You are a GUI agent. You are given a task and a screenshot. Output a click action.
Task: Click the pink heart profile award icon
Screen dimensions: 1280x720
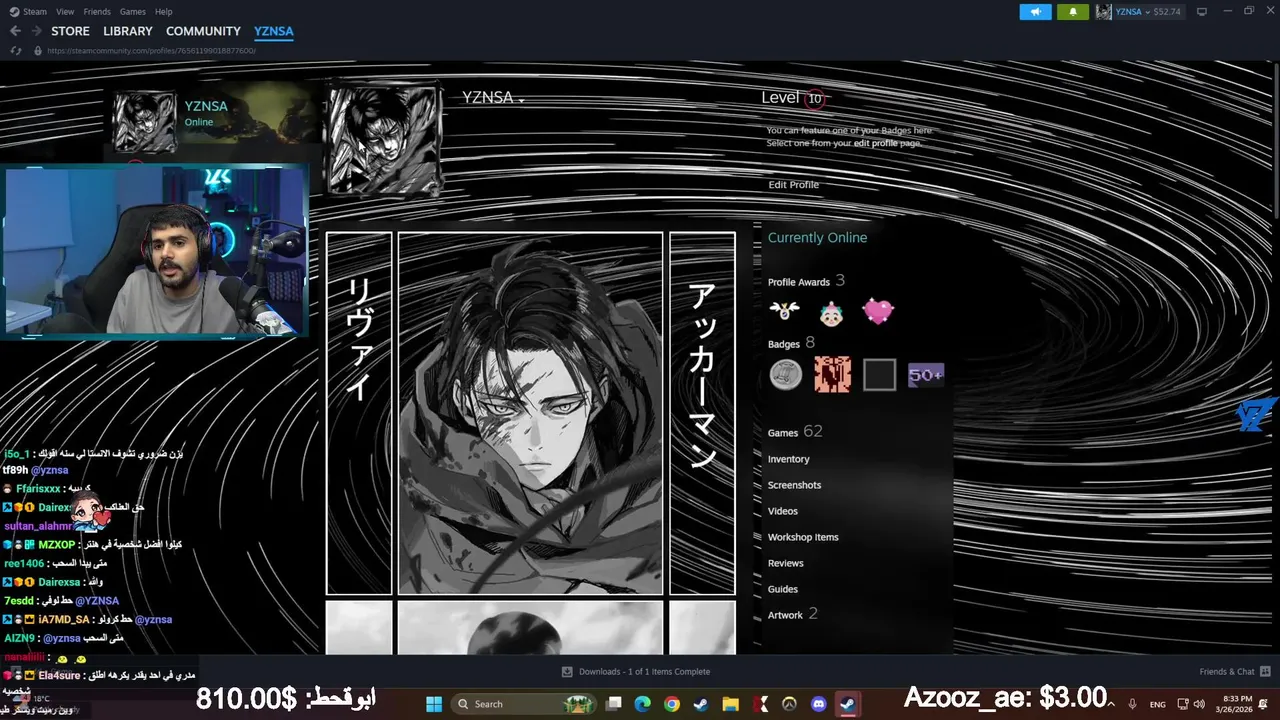click(878, 311)
